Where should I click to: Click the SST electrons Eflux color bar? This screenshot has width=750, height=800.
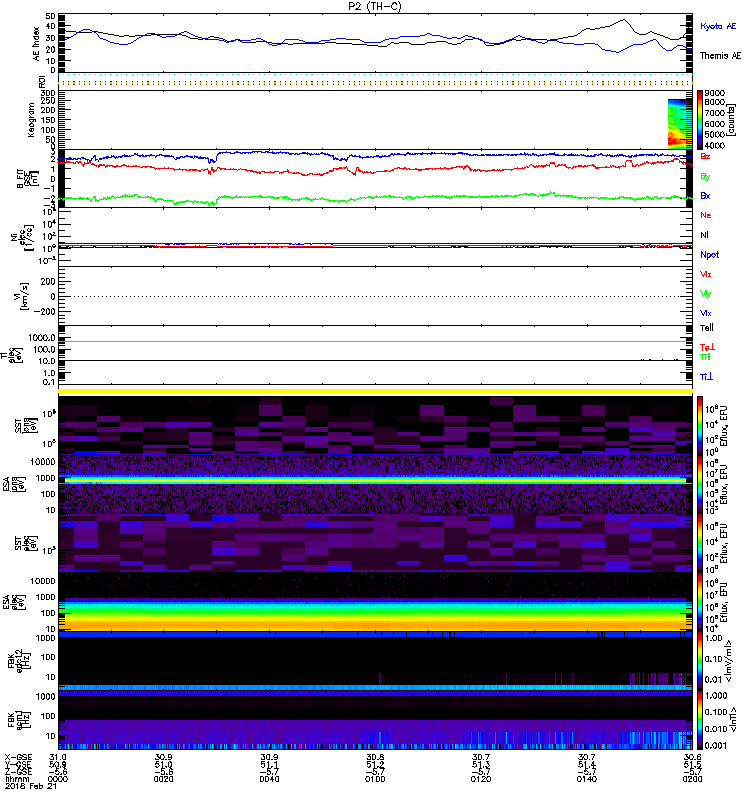tap(700, 543)
